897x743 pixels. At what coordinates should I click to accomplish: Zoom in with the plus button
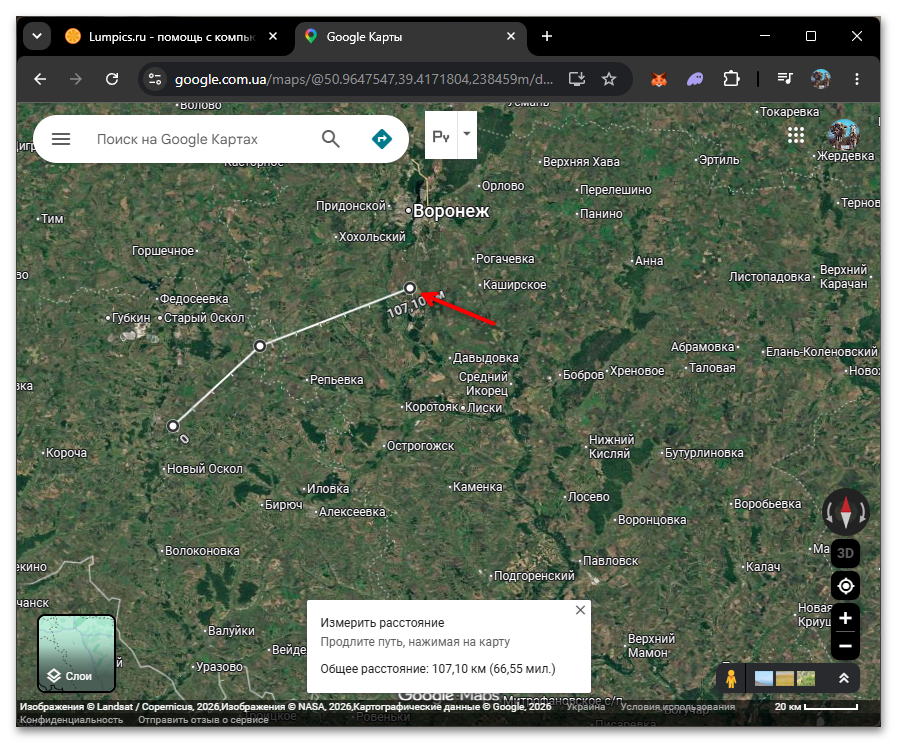point(846,618)
